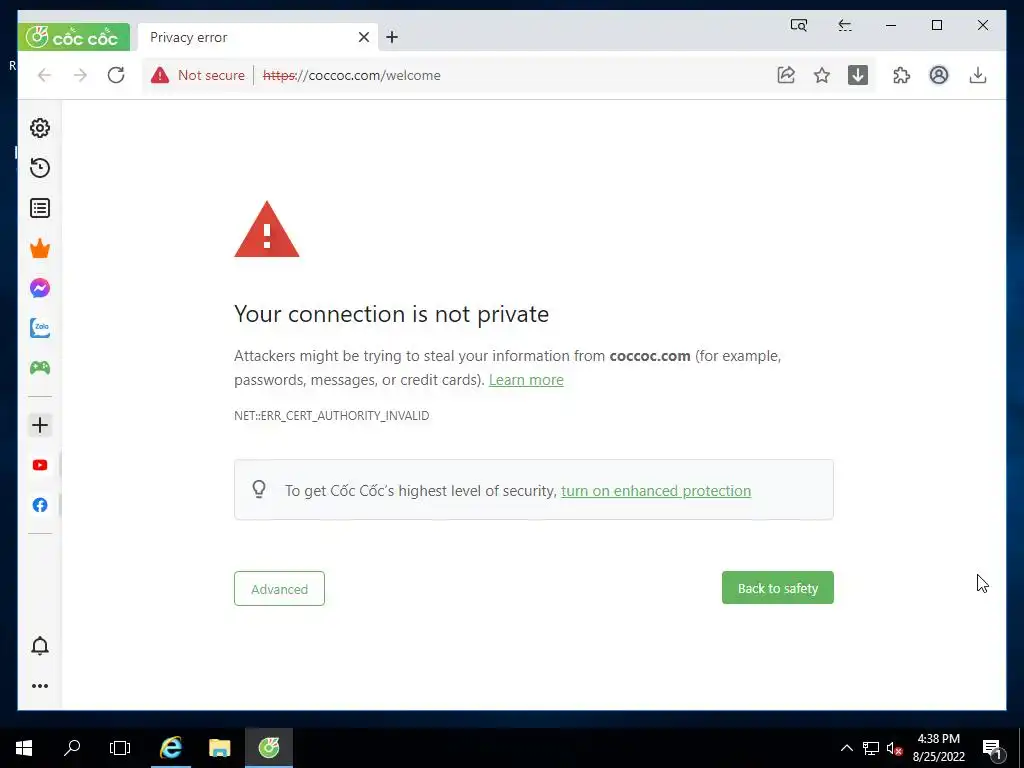Open YouTube shortcut in sidebar
Screen dimensions: 1024x768
click(x=40, y=465)
